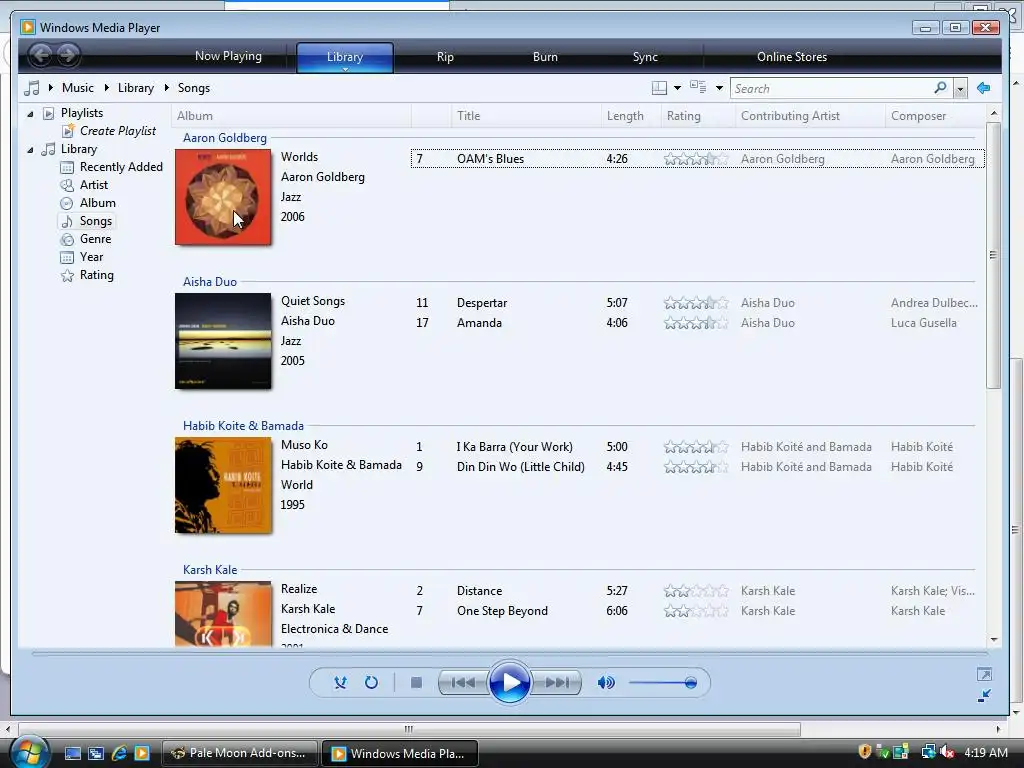The width and height of the screenshot is (1024, 768).
Task: Go forward with the right arrow button
Action: 67,56
